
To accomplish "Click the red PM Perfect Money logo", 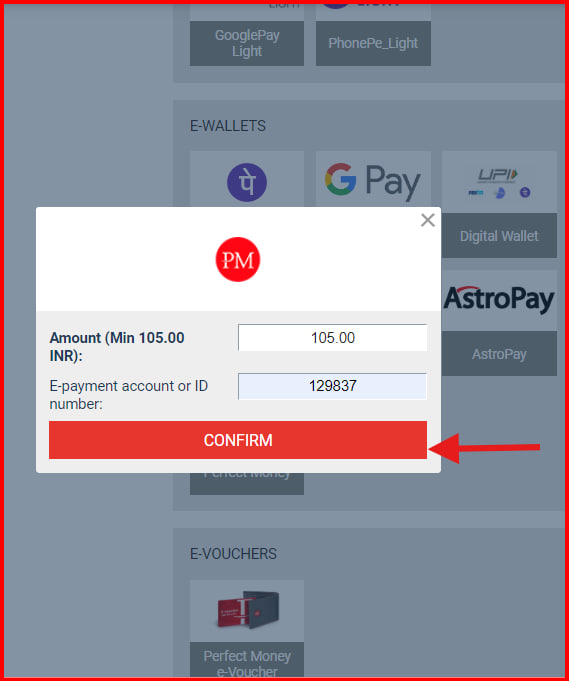I will pos(238,259).
